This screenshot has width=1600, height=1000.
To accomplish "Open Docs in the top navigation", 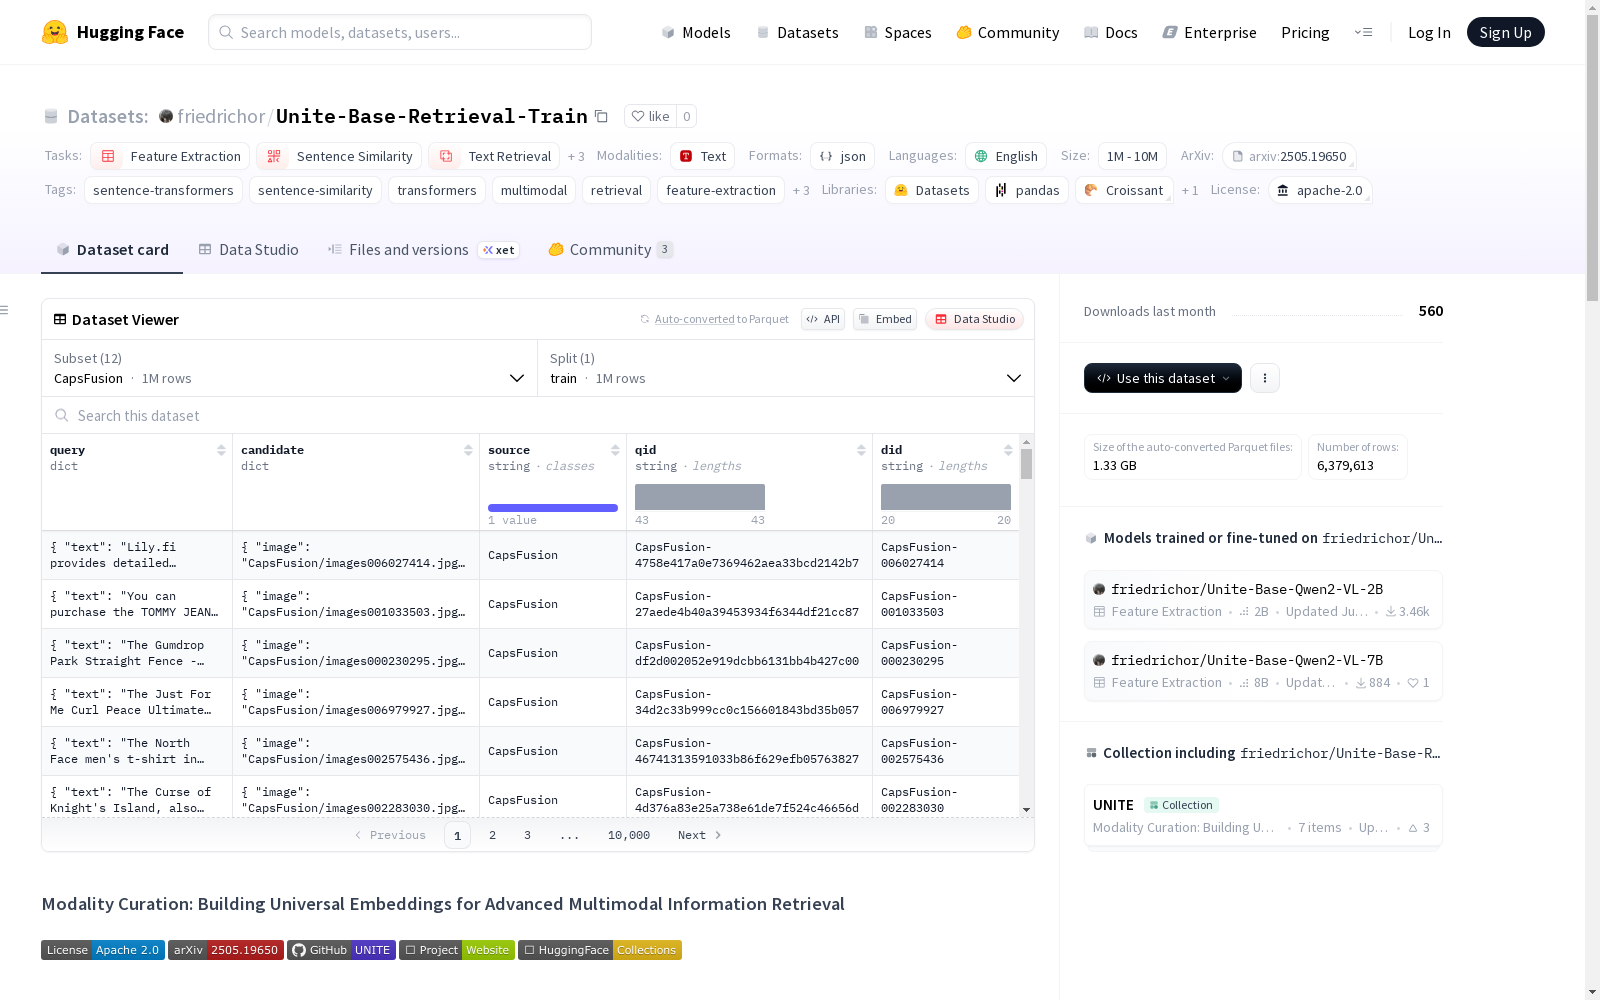I will [1111, 32].
